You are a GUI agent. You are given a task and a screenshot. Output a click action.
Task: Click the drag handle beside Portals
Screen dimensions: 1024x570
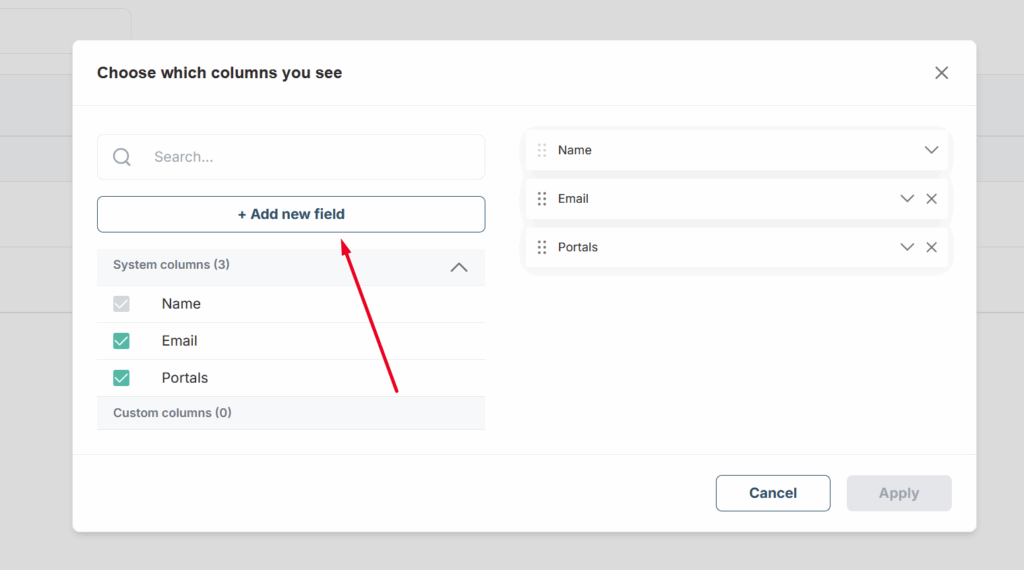tap(542, 247)
